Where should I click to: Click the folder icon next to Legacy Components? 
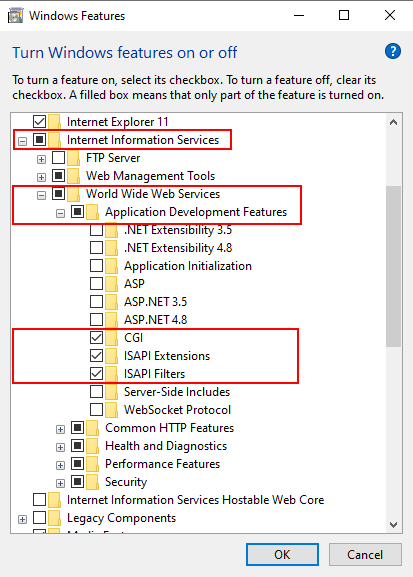coord(54,518)
